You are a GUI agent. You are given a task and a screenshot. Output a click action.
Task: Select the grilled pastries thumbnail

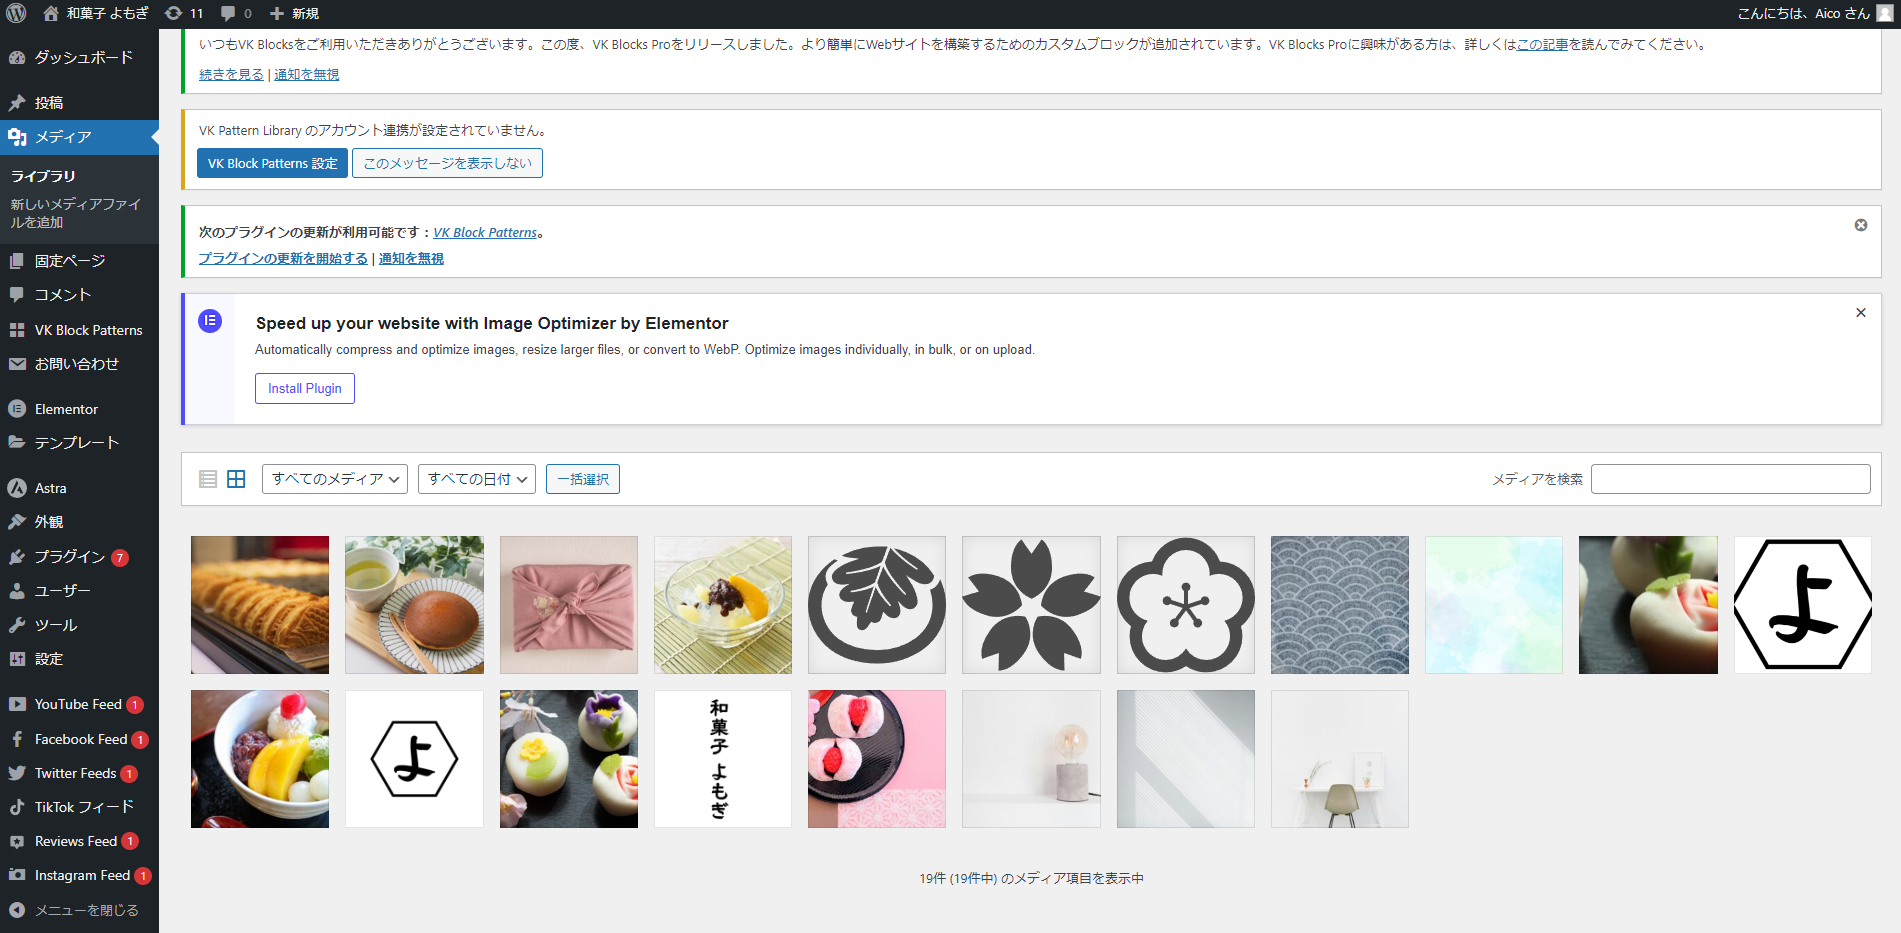[x=260, y=605]
